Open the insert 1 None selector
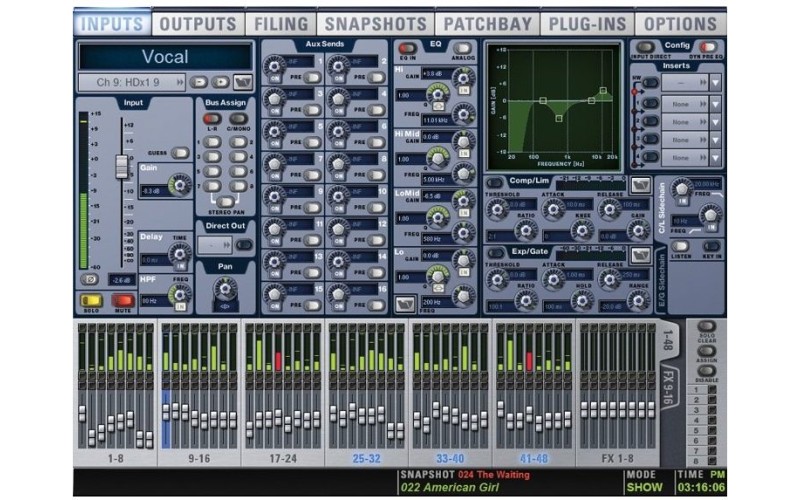The image size is (800, 500). click(x=685, y=104)
